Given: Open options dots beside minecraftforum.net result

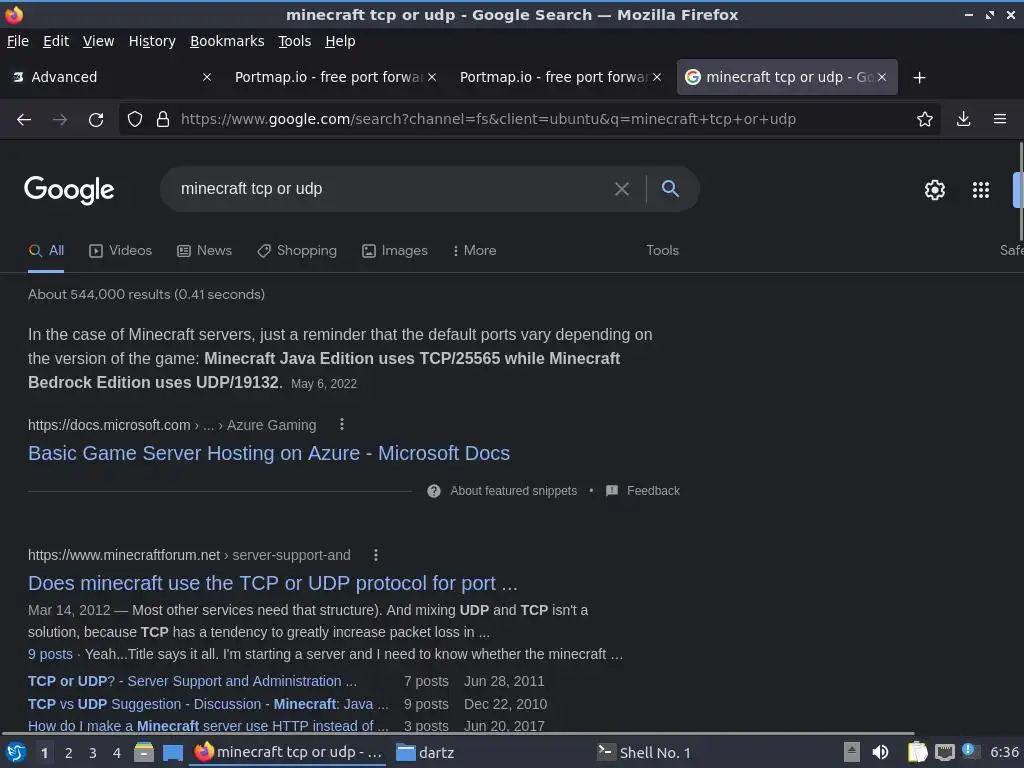Looking at the screenshot, I should point(376,555).
